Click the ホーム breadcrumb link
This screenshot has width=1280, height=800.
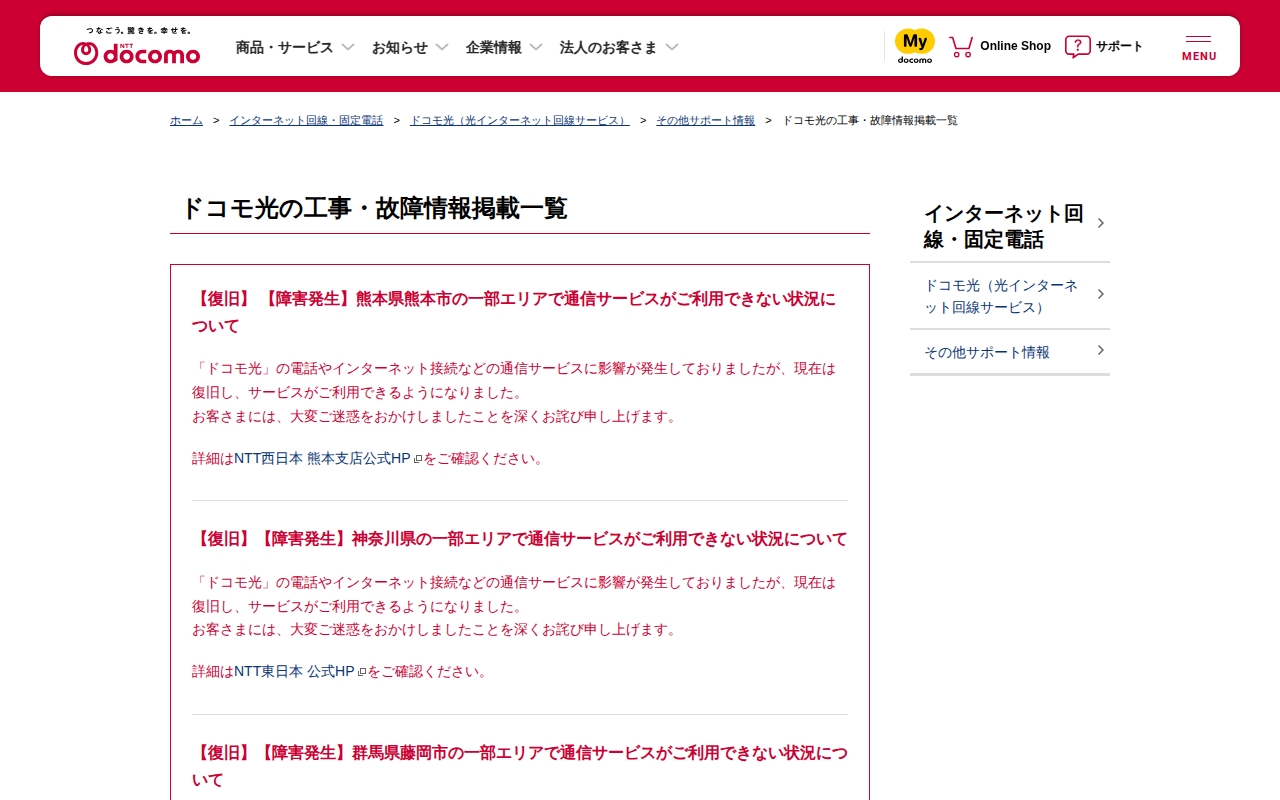pyautogui.click(x=186, y=120)
